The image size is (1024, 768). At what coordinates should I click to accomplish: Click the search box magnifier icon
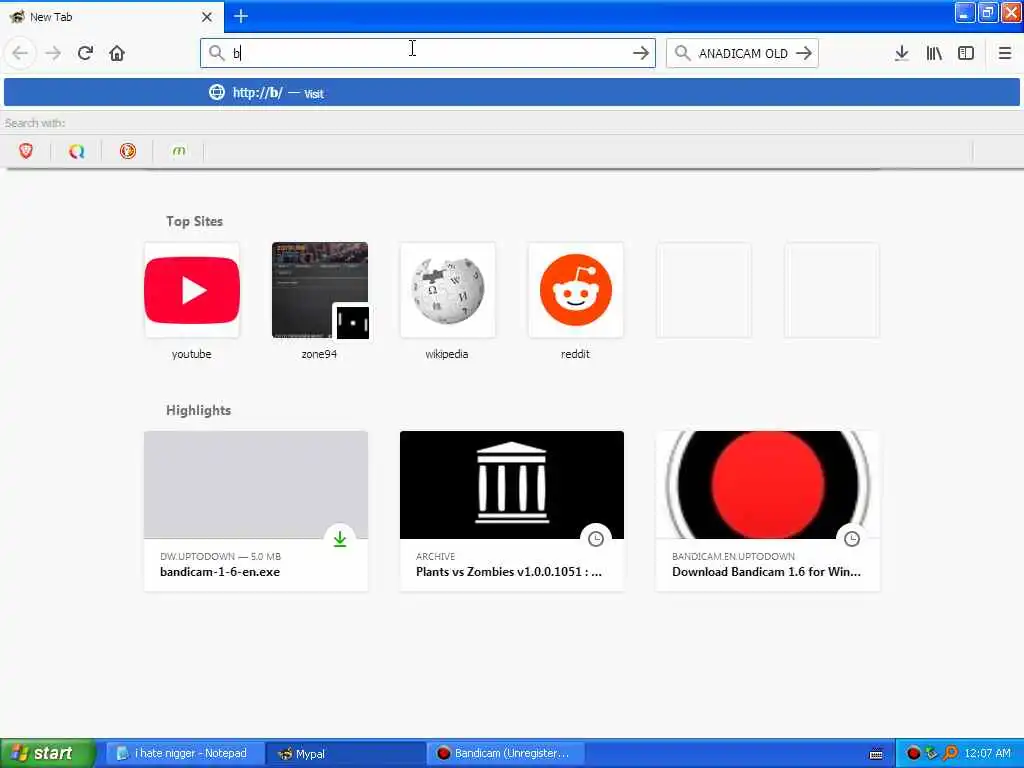tap(682, 53)
